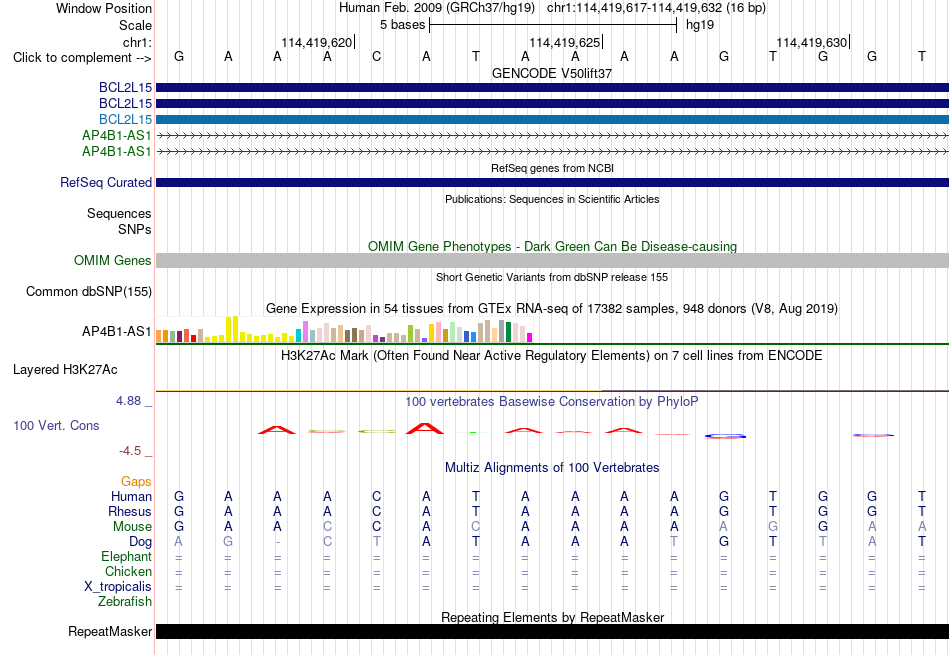
Task: Select the Zebrafish alignment row label
Action: [x=125, y=602]
